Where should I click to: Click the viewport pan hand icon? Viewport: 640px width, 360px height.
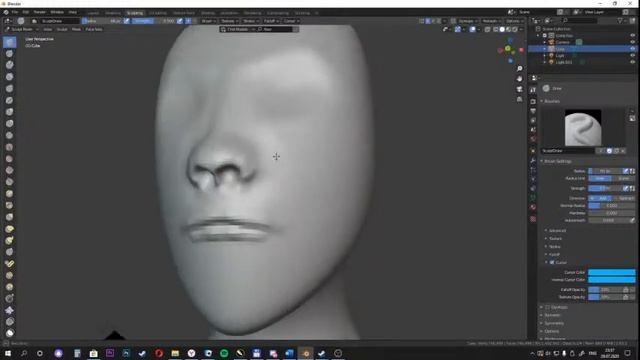(x=519, y=79)
